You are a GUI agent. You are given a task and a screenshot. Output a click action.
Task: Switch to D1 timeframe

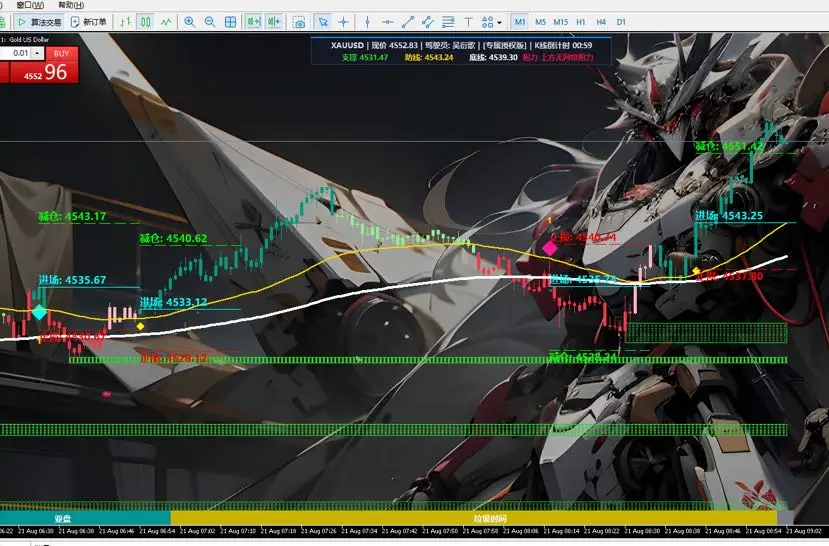(x=621, y=22)
